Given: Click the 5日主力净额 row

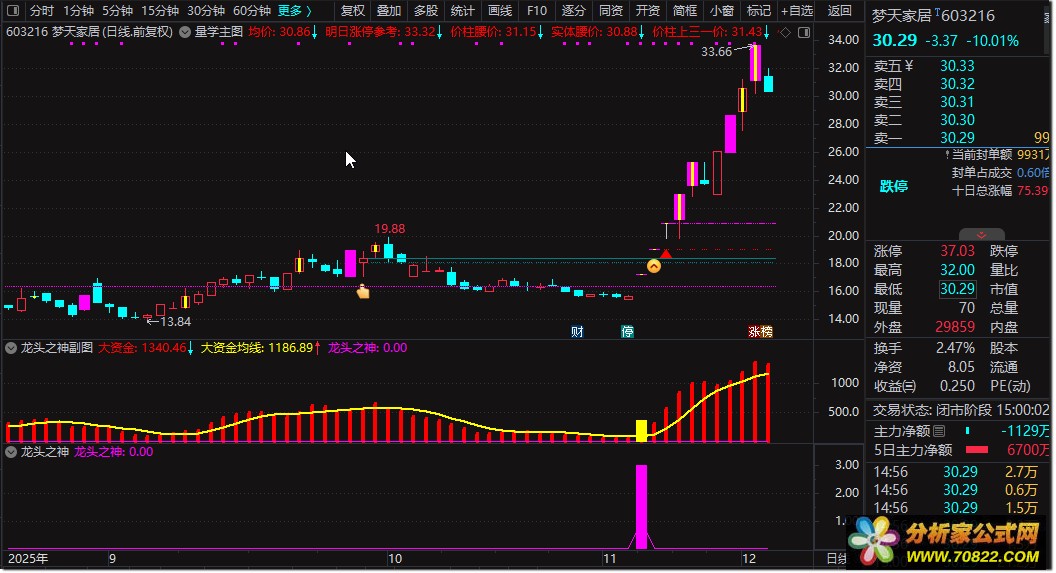Looking at the screenshot, I should tap(961, 450).
